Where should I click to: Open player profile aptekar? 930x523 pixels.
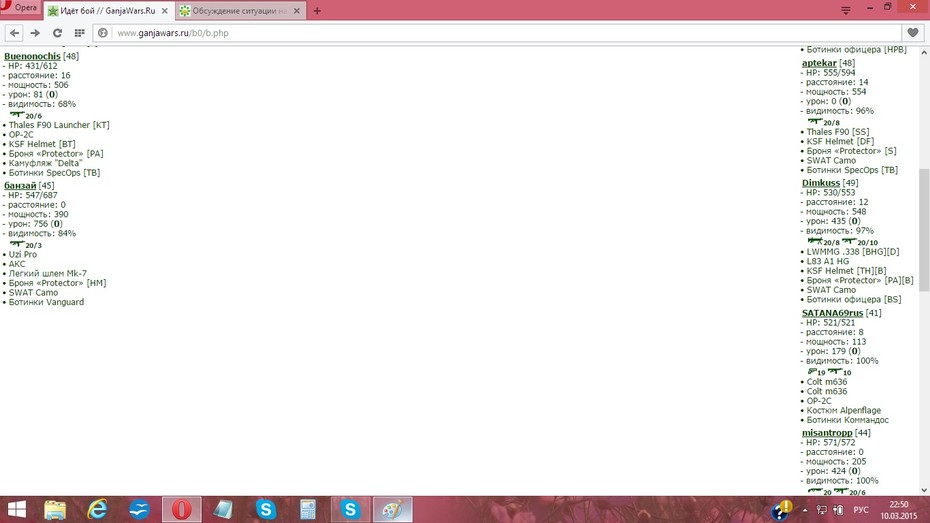[x=819, y=63]
